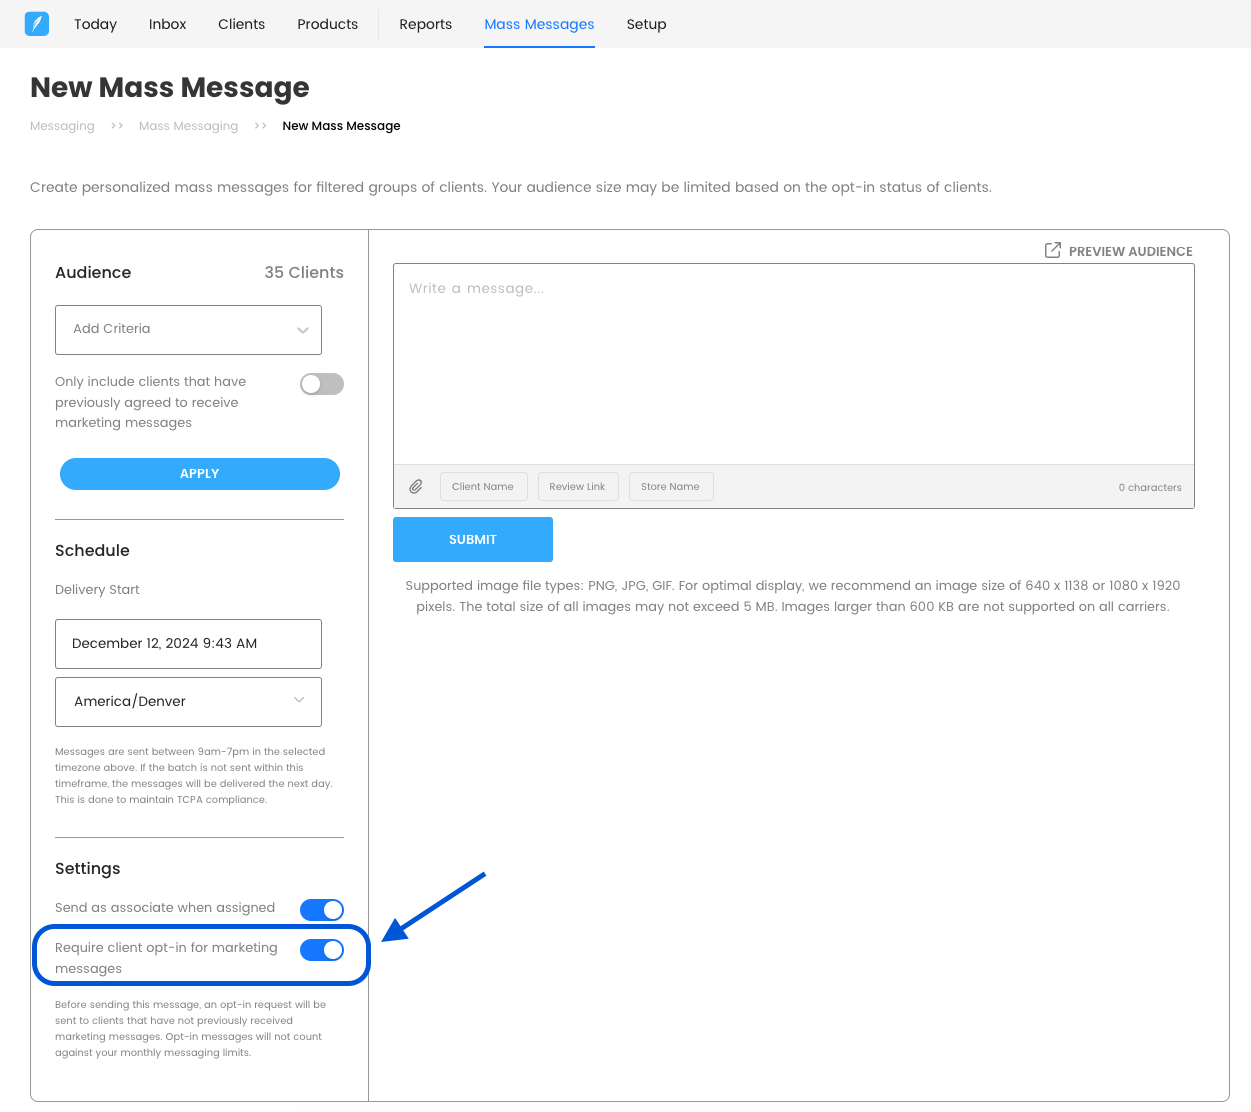The height and width of the screenshot is (1112, 1251).
Task: Disable Require client opt-in toggle
Action: pos(322,950)
